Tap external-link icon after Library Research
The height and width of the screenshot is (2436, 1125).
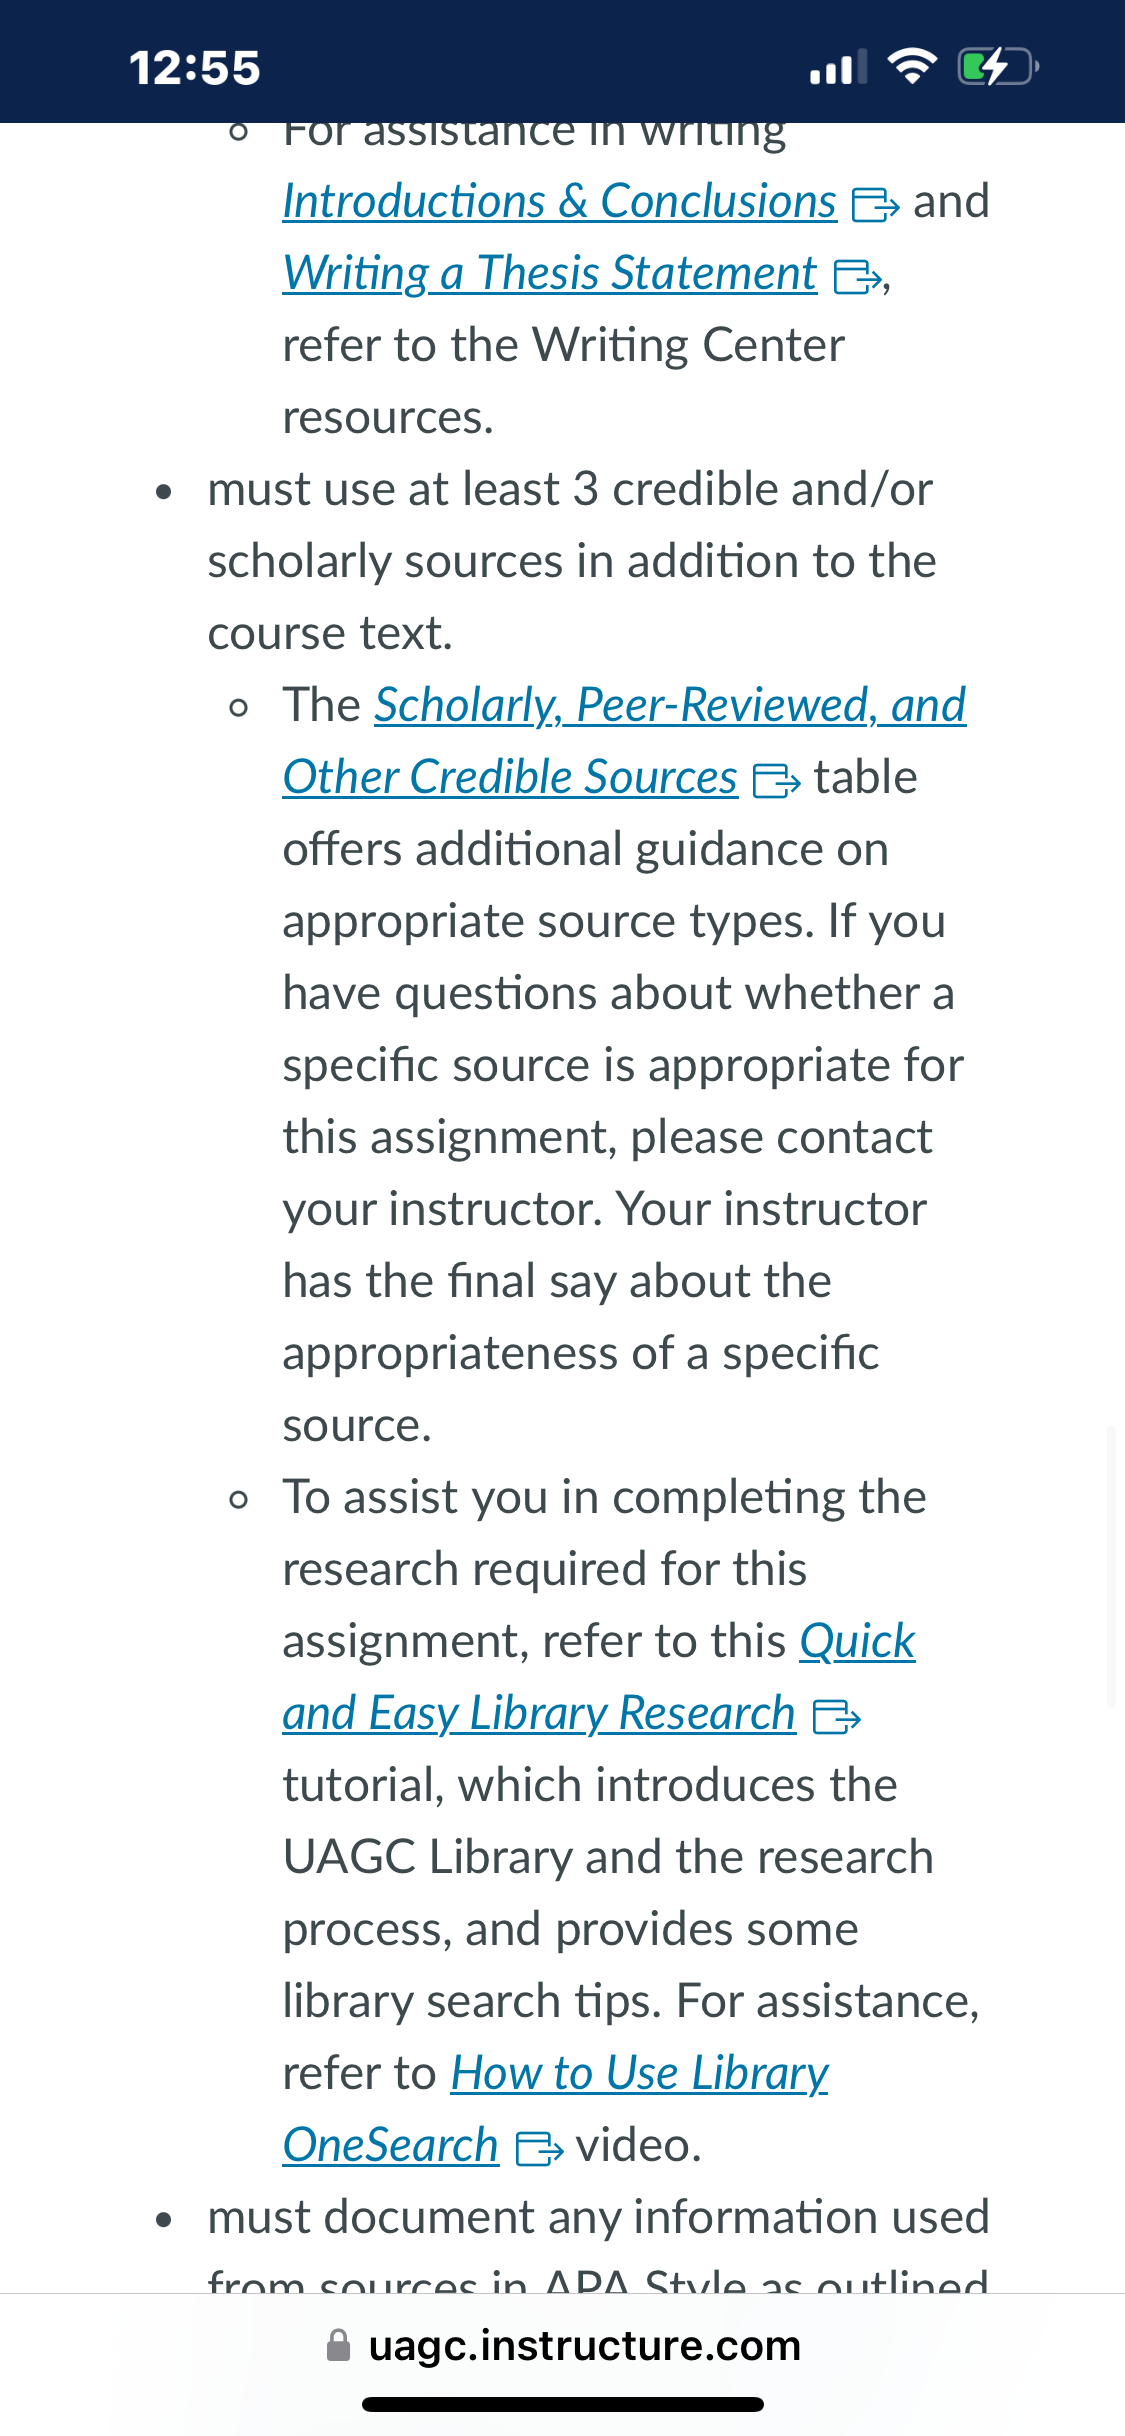[836, 1717]
